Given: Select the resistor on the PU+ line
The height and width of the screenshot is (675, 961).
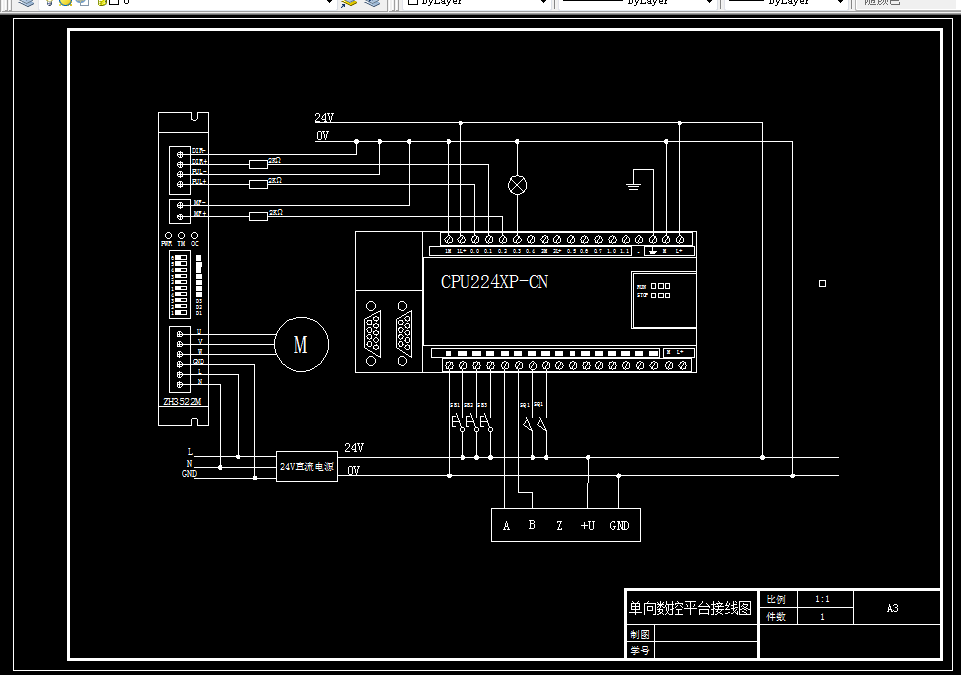Looking at the screenshot, I should coord(258,185).
